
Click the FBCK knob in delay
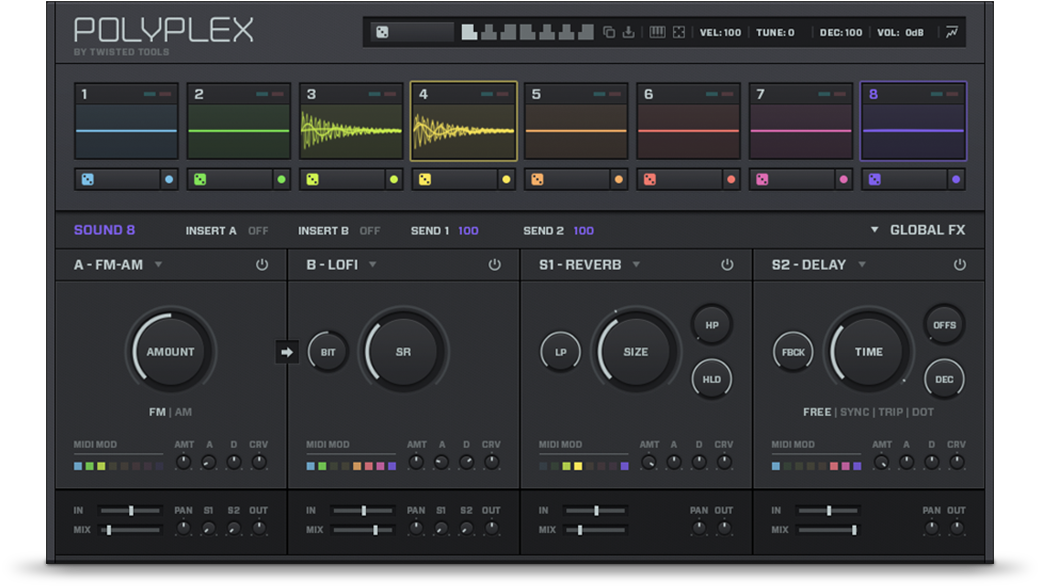793,352
